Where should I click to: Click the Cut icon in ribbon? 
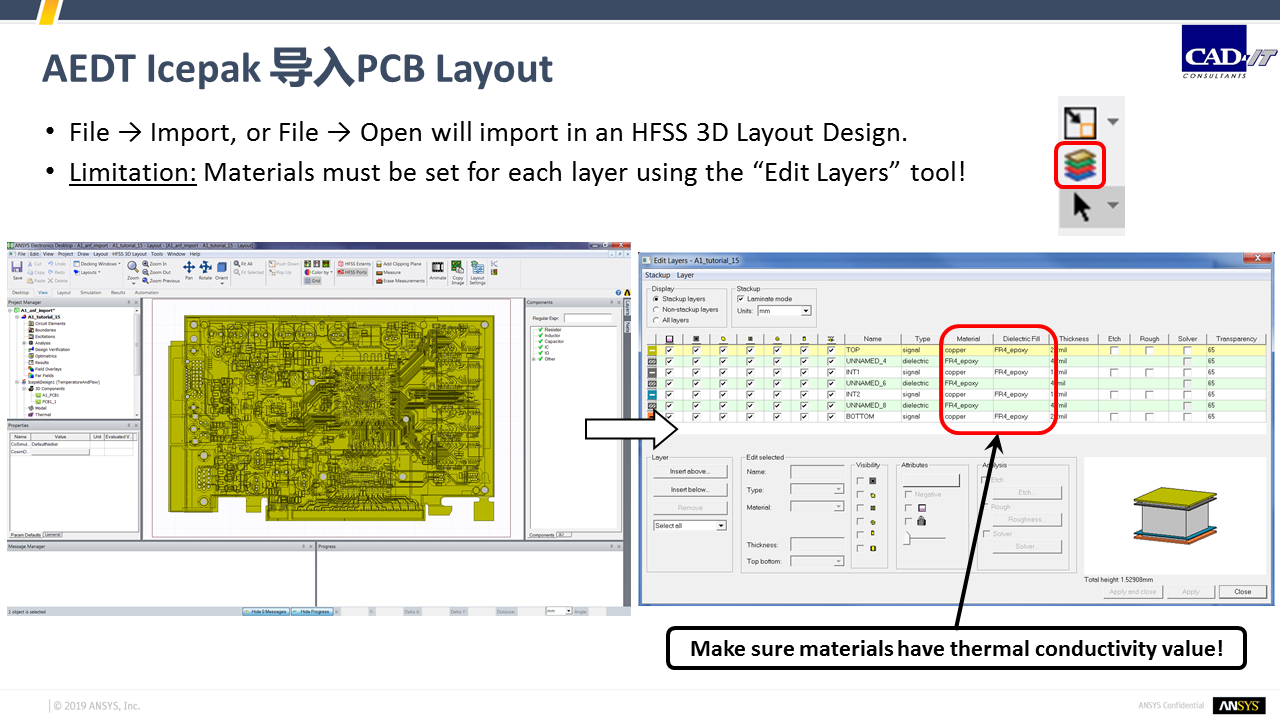tap(34, 264)
